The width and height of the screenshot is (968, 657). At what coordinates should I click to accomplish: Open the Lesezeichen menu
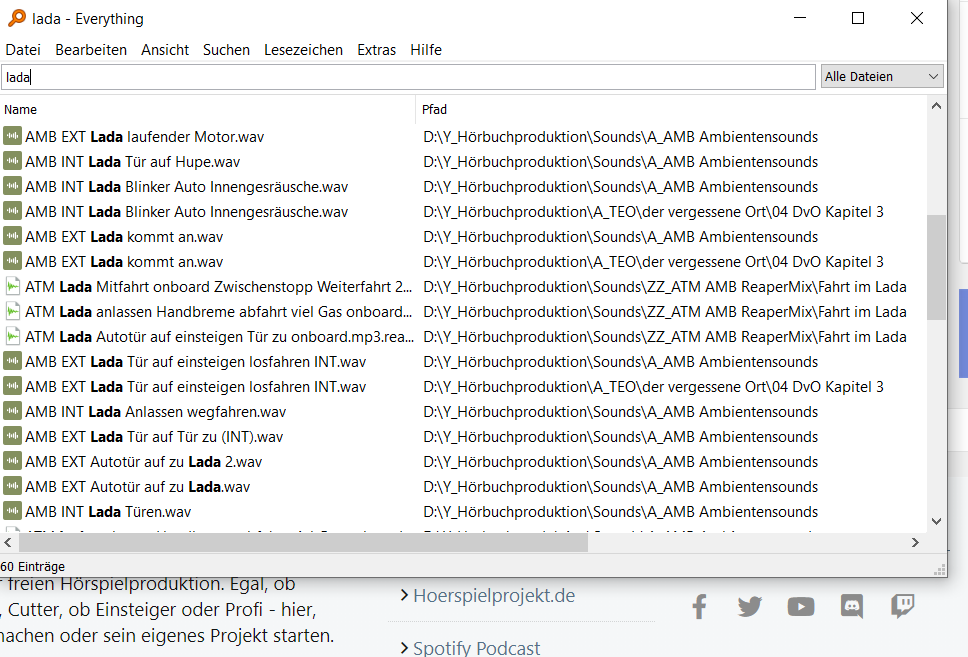click(x=303, y=49)
